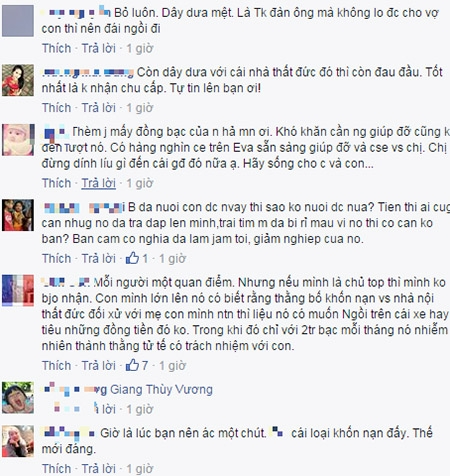
Task: Open the blank gray avatar of first commenter
Action: 18,21
